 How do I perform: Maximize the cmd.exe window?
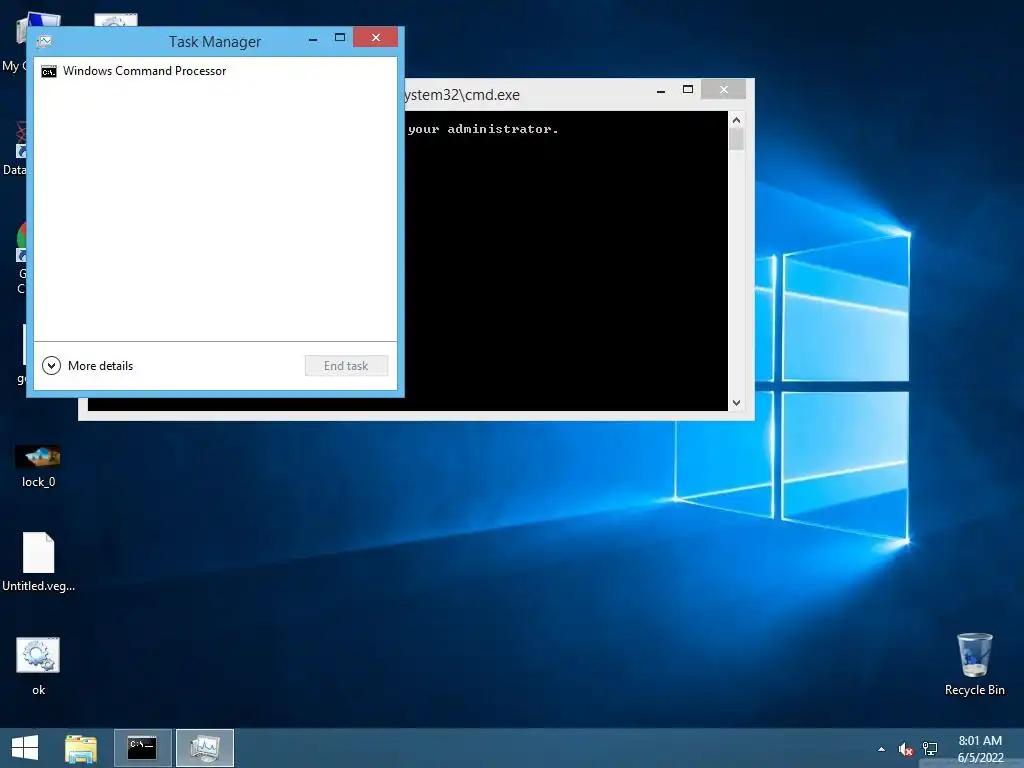click(688, 89)
